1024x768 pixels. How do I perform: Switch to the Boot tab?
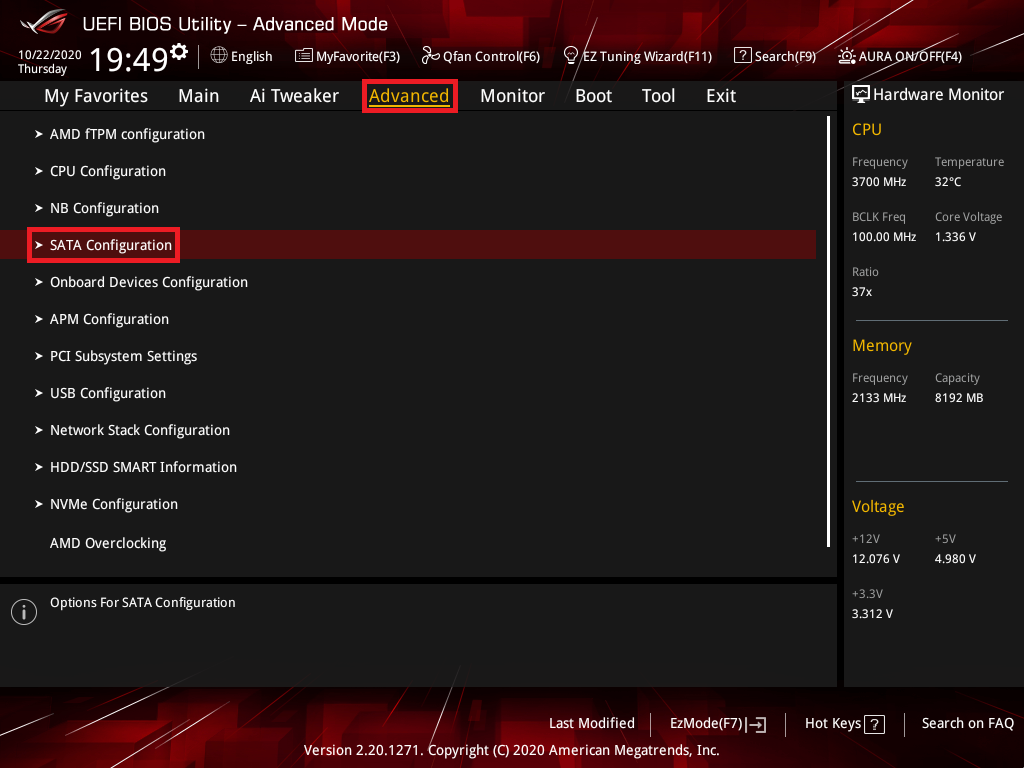(x=593, y=96)
